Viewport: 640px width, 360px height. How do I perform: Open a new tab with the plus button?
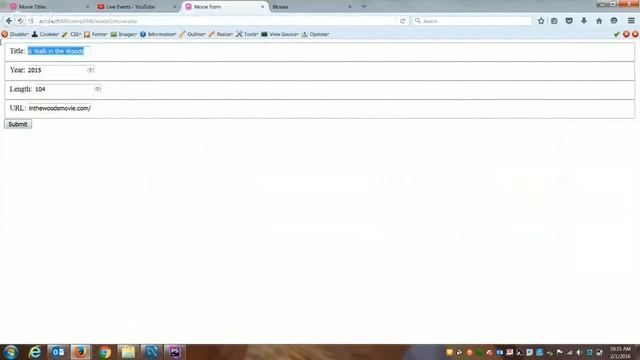pos(364,7)
